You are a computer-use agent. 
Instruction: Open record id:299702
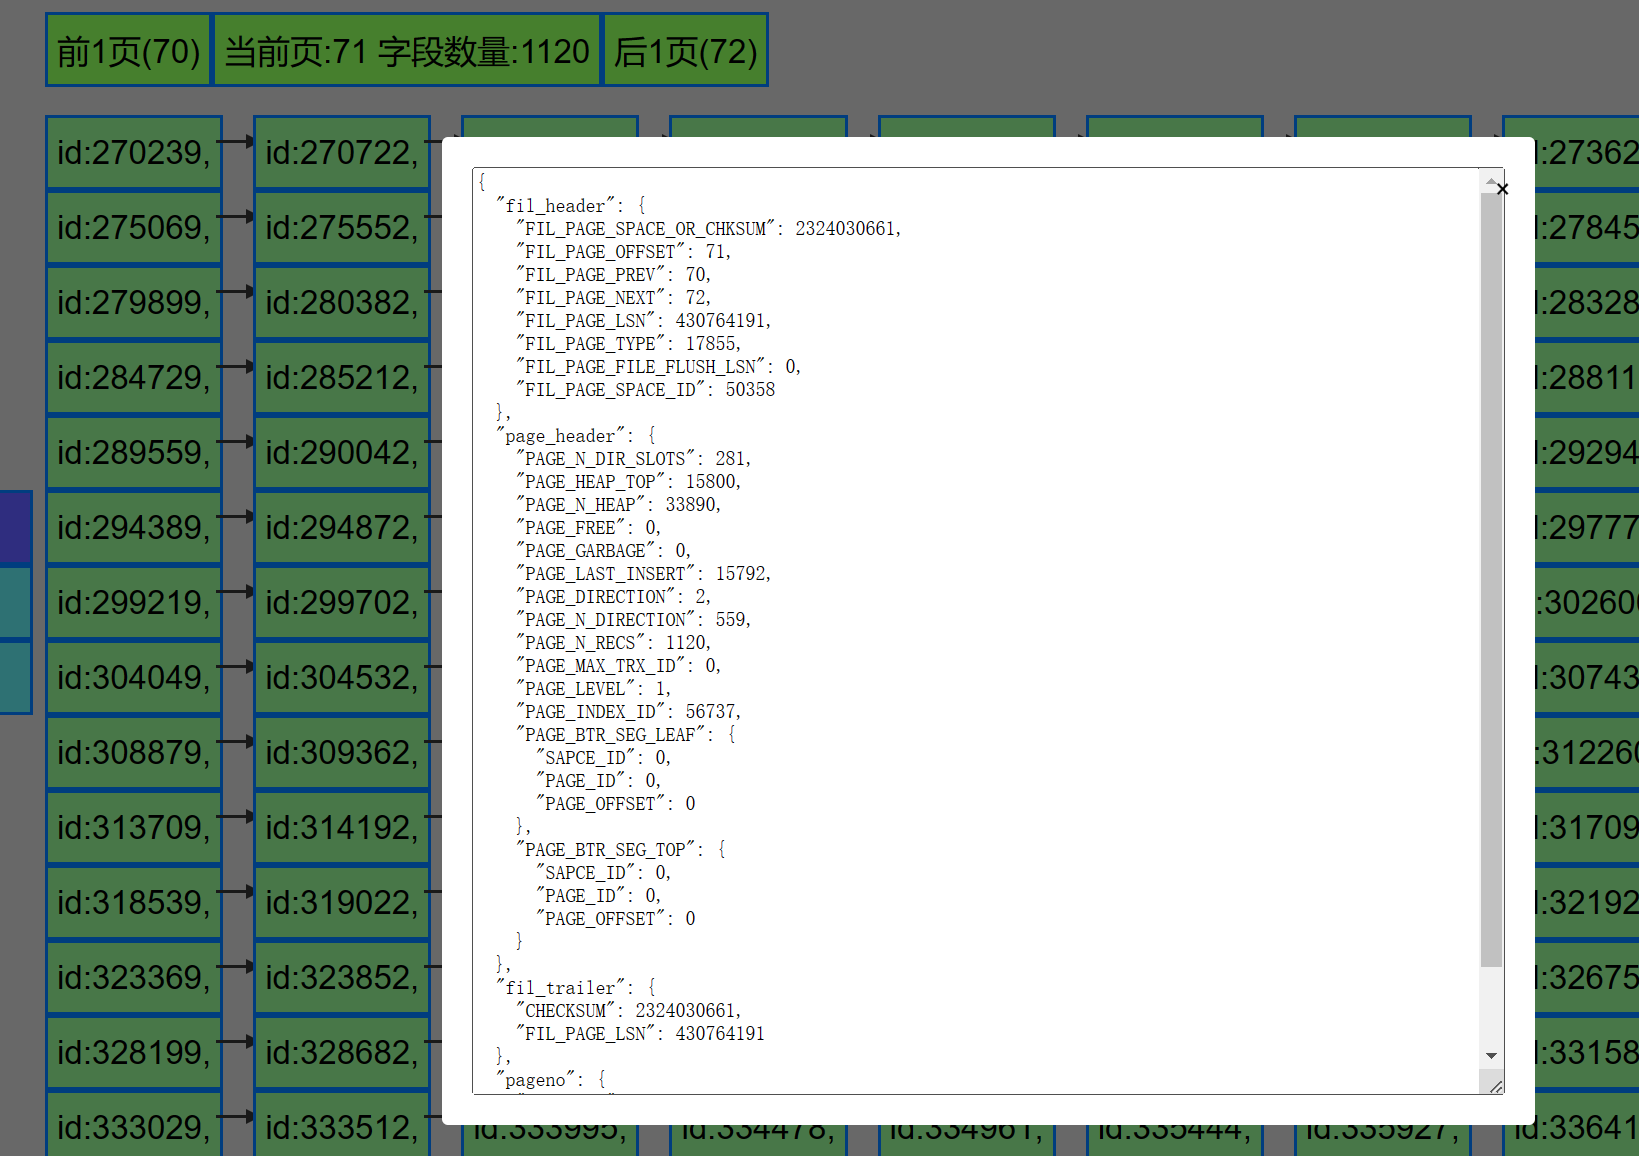tap(342, 602)
